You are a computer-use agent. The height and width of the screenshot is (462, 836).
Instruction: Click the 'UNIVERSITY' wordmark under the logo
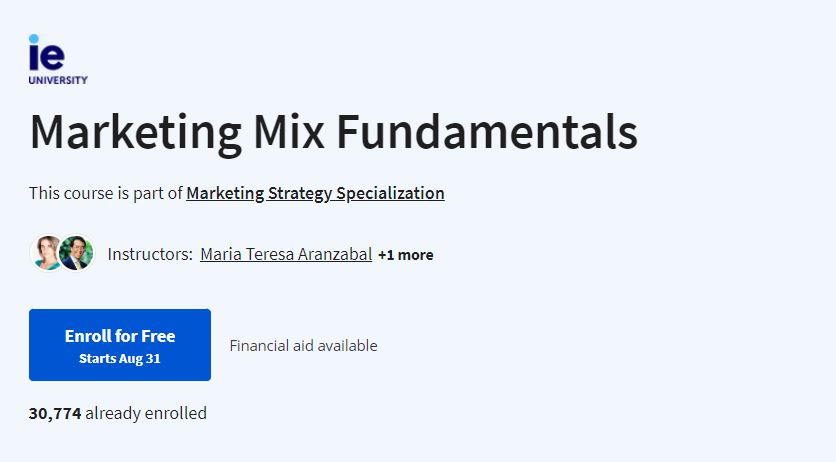pyautogui.click(x=58, y=80)
